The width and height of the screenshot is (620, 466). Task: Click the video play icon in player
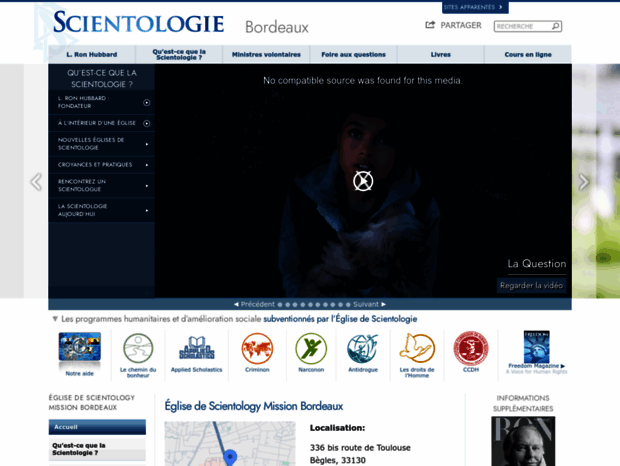coord(363,181)
